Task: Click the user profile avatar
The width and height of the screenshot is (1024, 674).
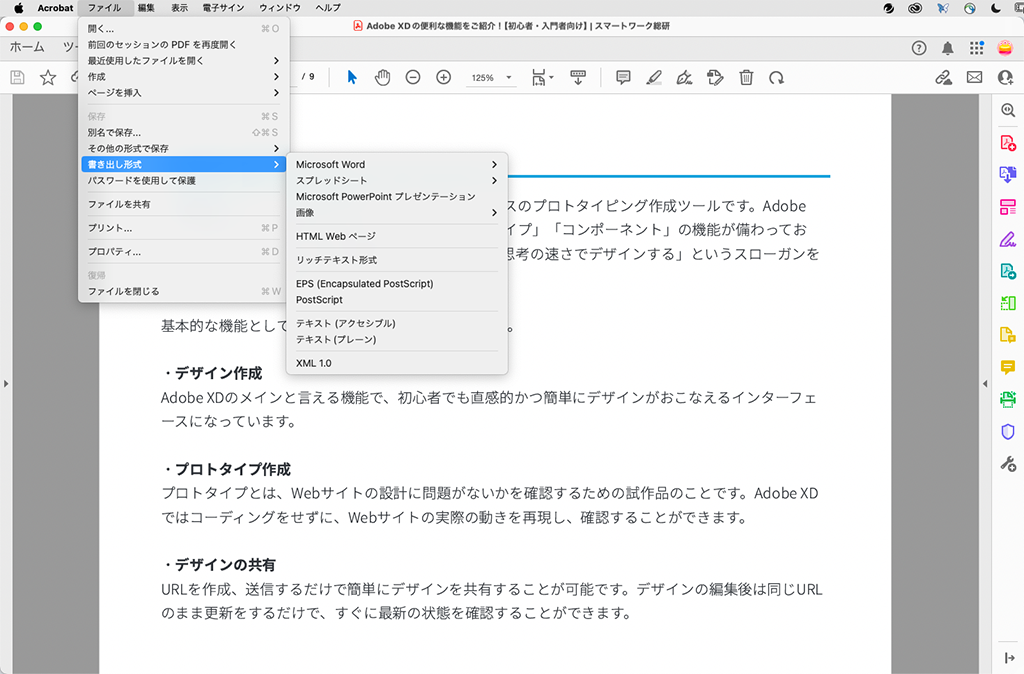Action: [1006, 48]
